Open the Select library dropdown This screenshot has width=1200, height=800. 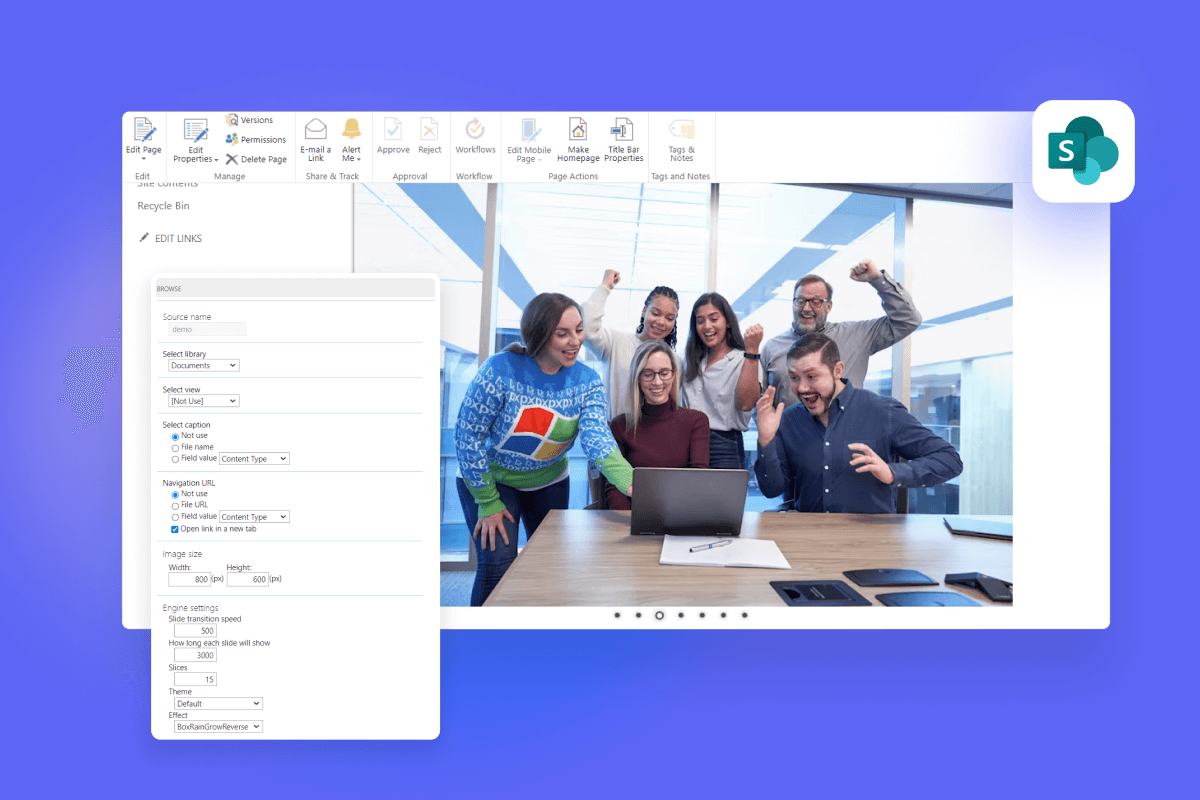coord(203,365)
